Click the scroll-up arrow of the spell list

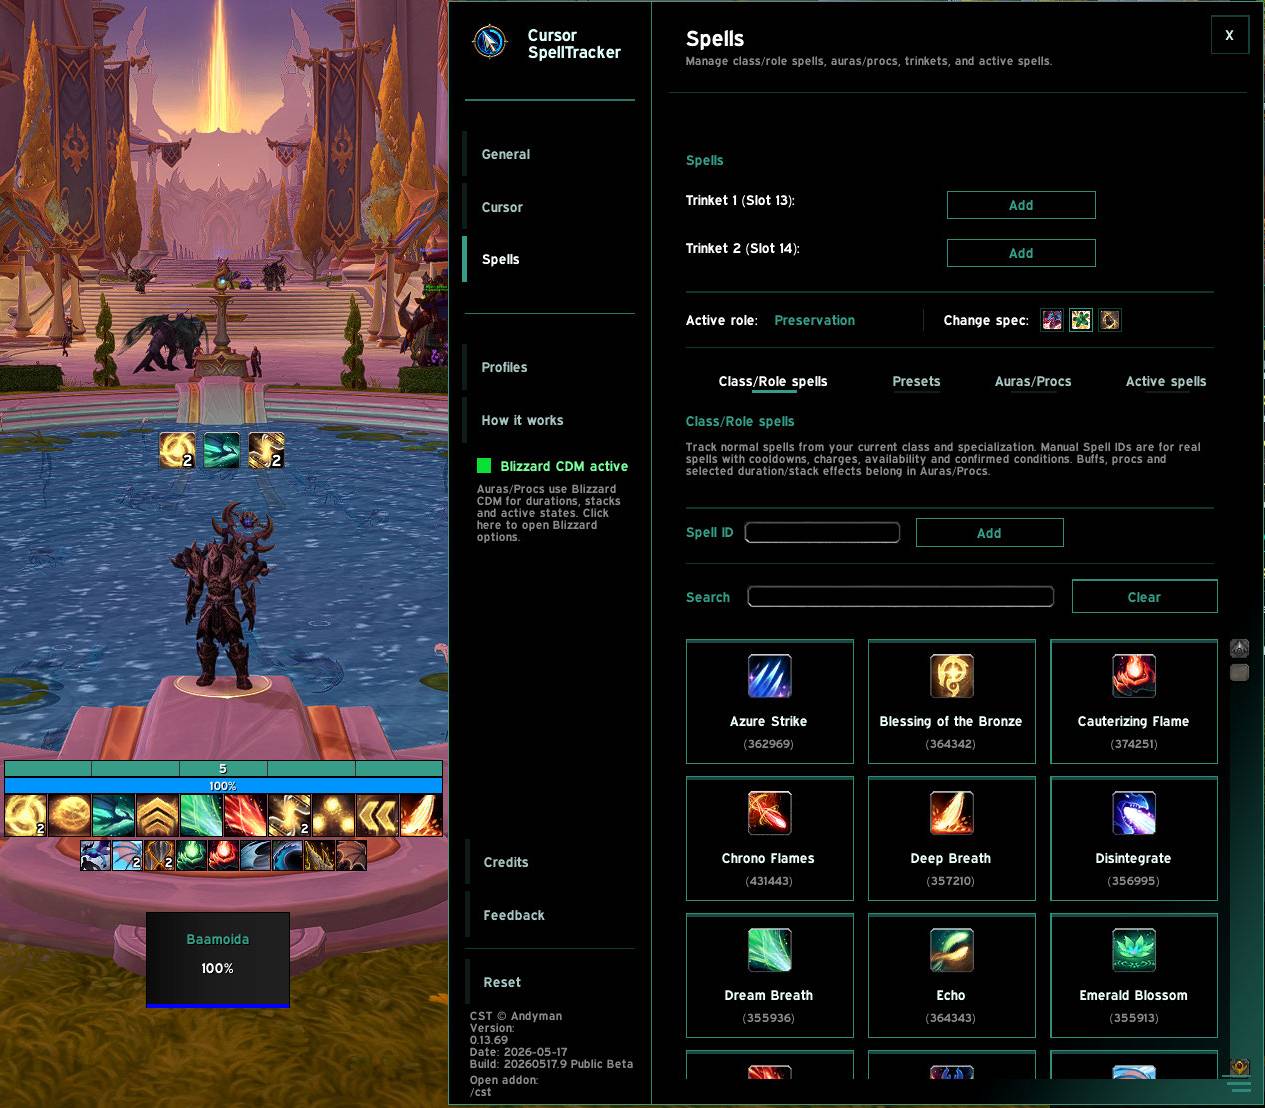point(1239,649)
